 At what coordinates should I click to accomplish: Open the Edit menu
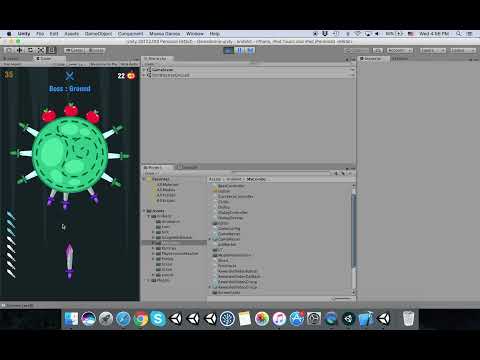tap(54, 34)
